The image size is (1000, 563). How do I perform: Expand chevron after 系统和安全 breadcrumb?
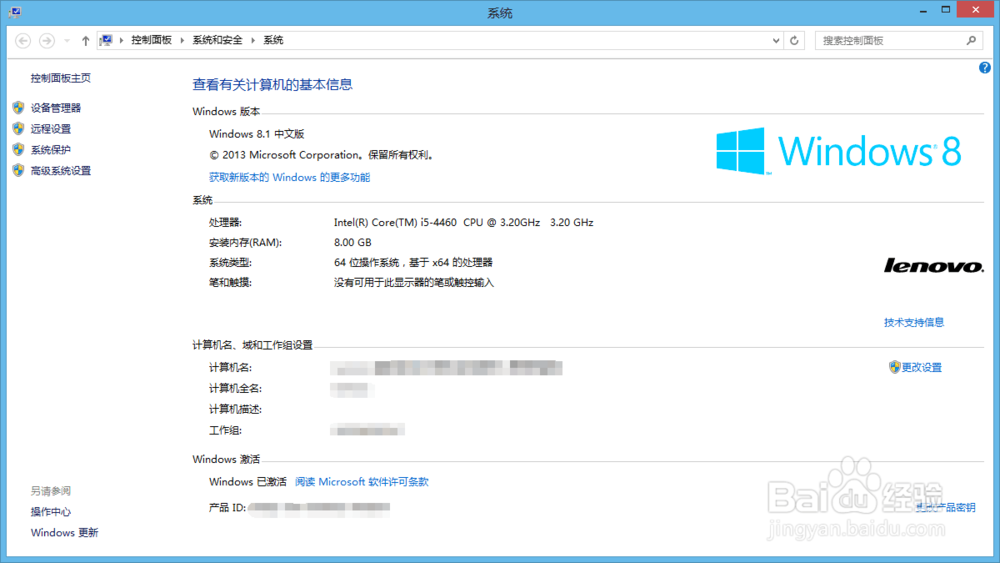click(x=253, y=40)
